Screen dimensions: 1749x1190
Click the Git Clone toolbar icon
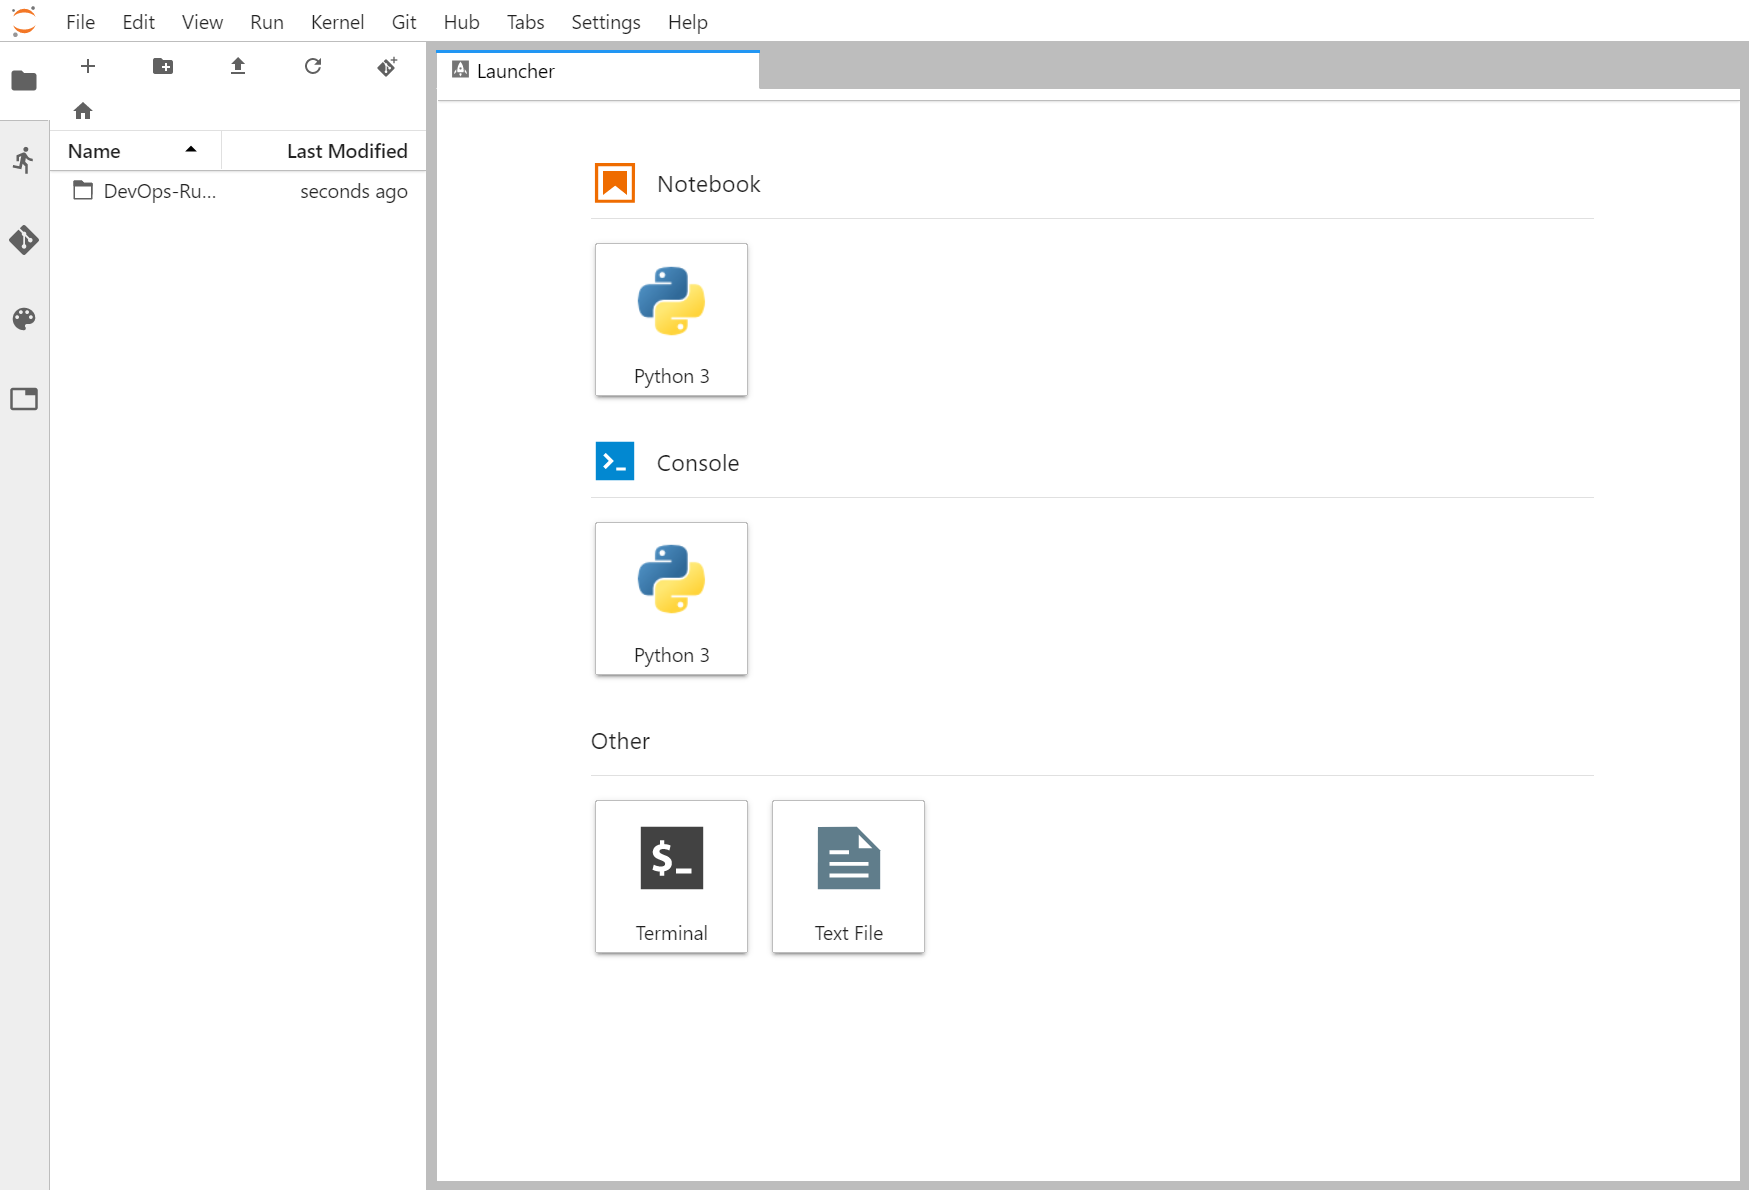387,66
